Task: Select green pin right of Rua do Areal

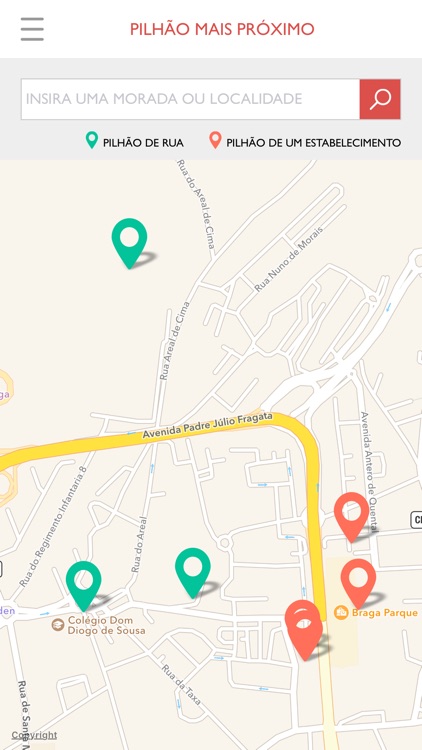Action: point(193,573)
